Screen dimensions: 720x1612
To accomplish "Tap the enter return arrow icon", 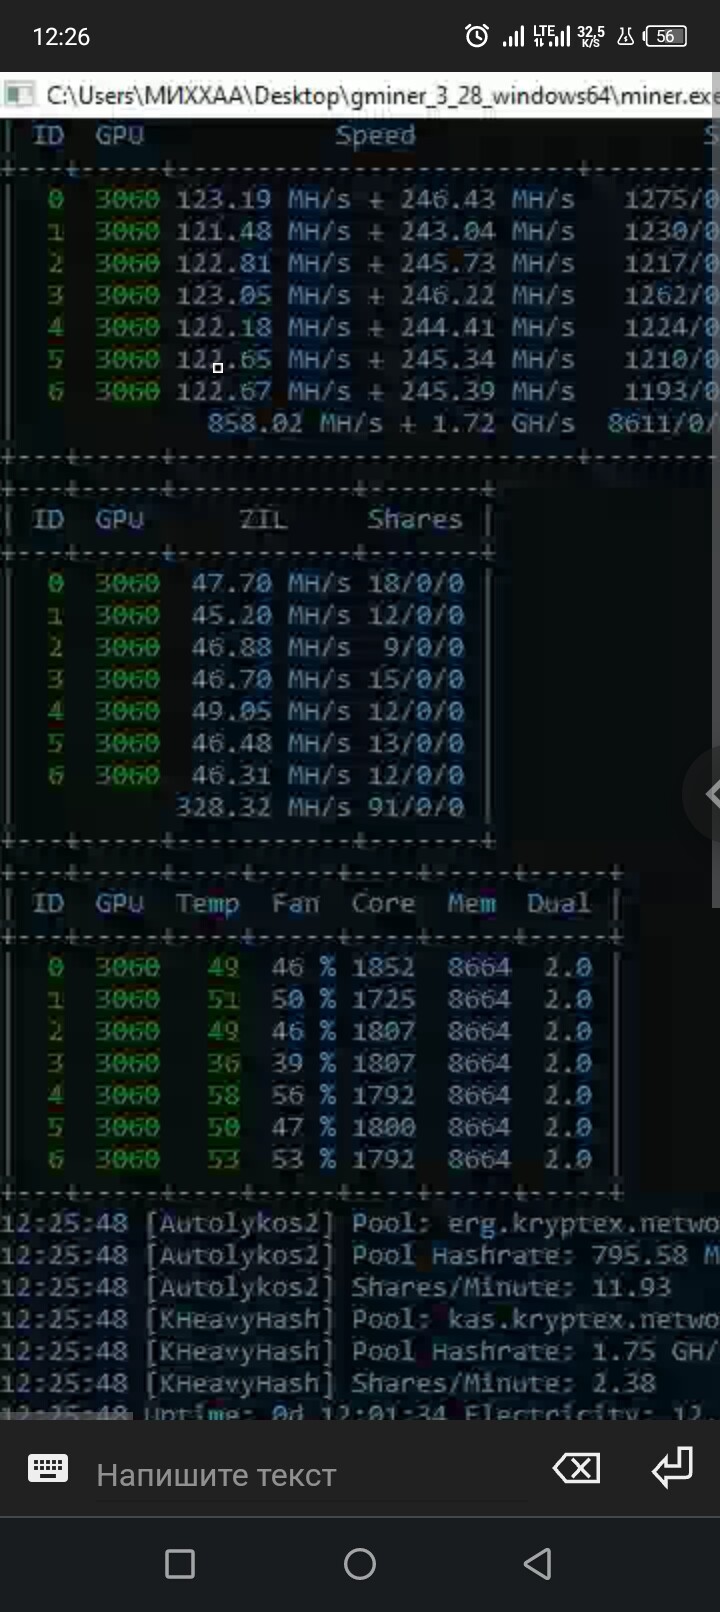I will point(671,1468).
